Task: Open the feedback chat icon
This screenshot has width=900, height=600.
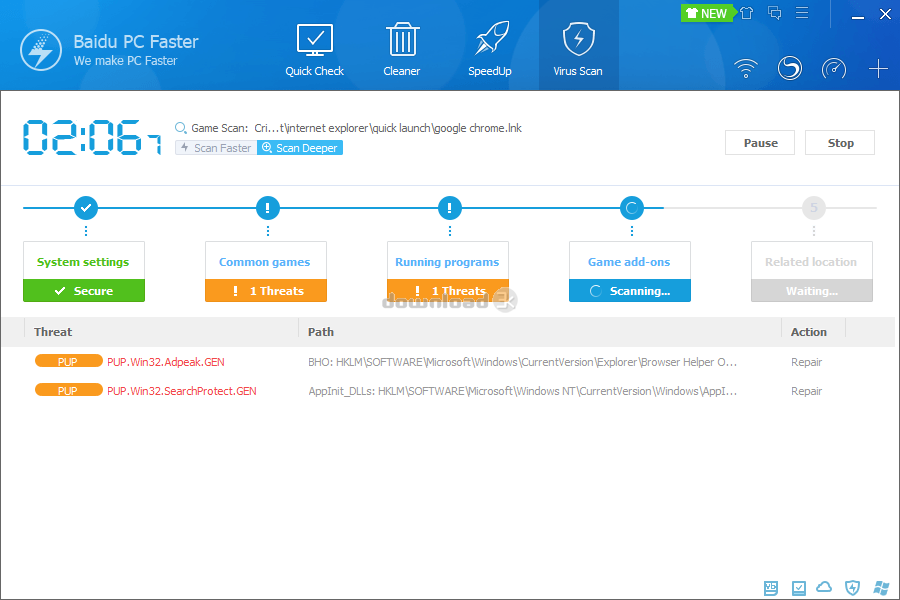Action: click(773, 13)
